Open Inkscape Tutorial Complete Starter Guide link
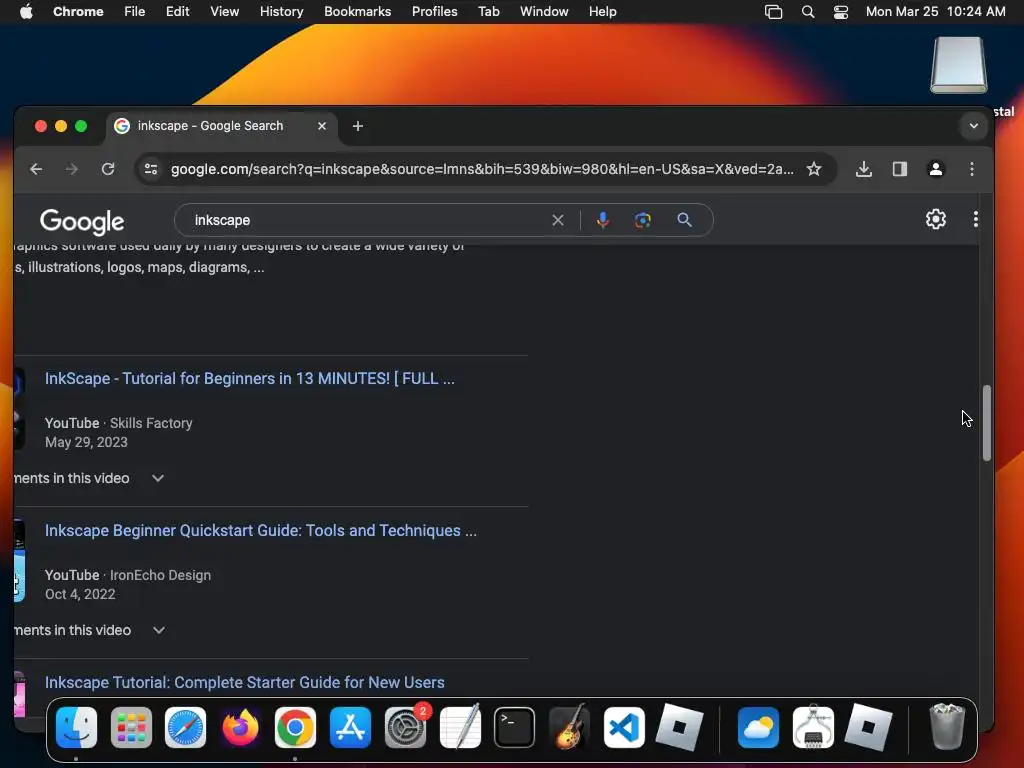 [245, 682]
